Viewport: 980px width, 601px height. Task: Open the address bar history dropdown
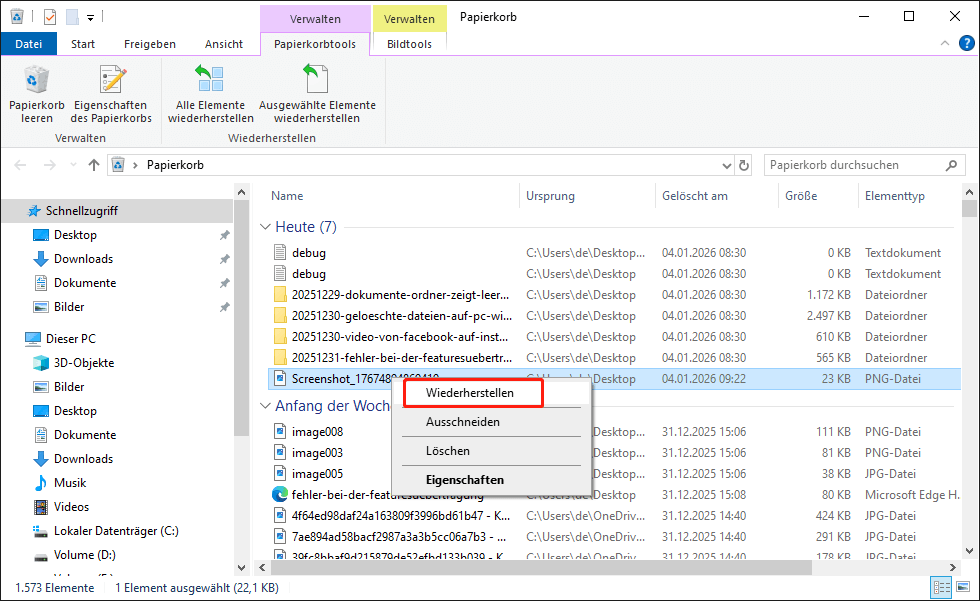[x=723, y=165]
